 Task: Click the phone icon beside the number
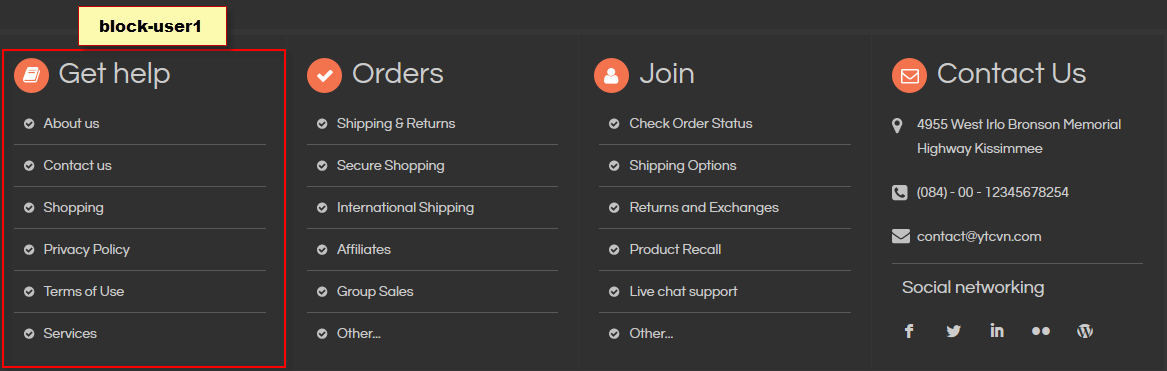coord(900,192)
